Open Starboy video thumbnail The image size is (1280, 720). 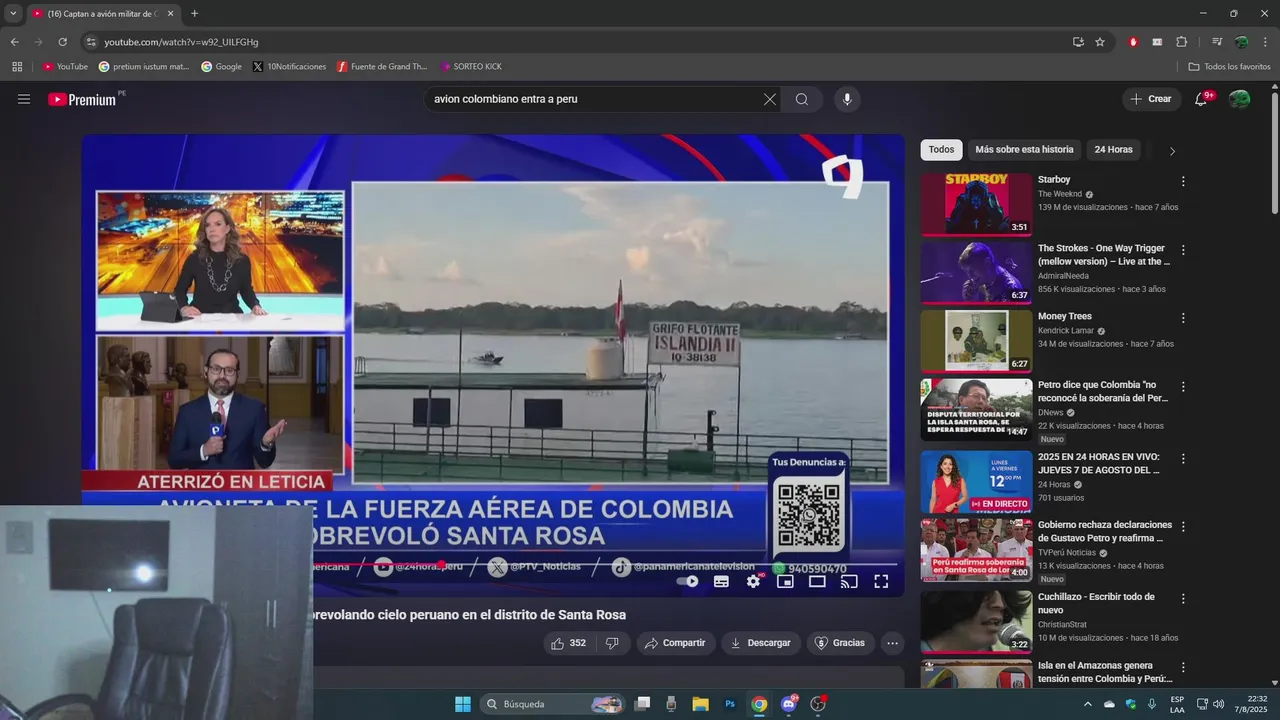[976, 204]
